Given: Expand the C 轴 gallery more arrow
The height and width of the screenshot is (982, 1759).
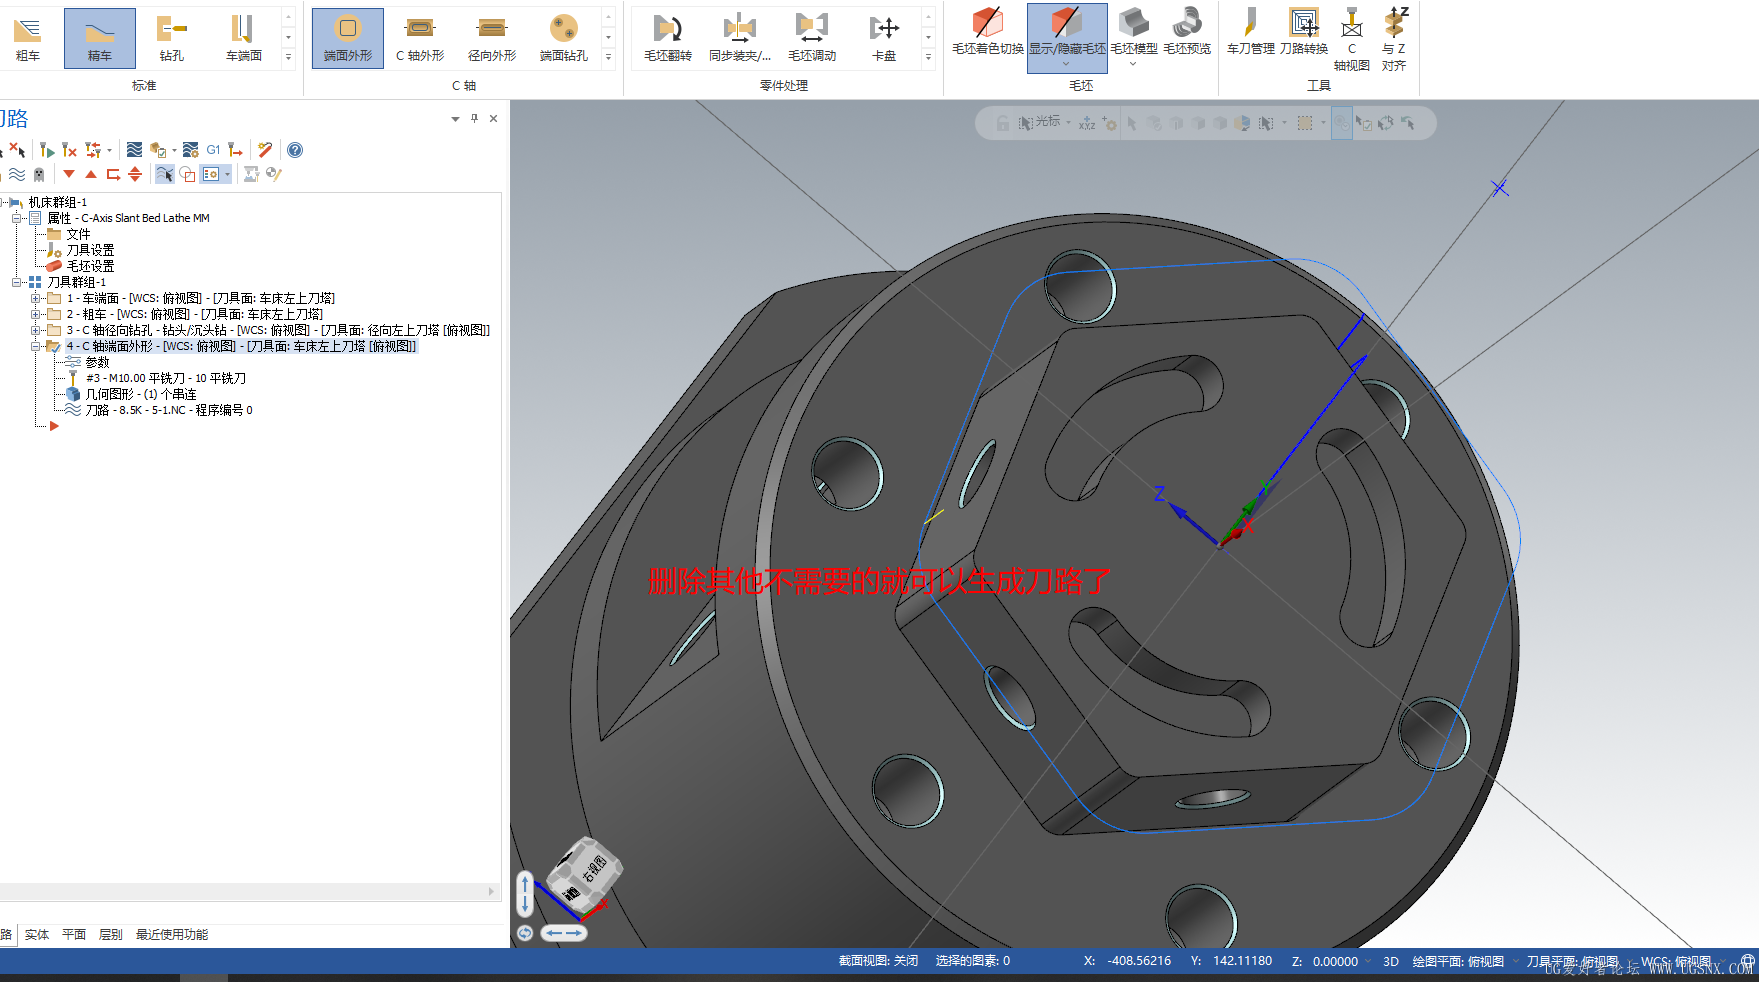Looking at the screenshot, I should pyautogui.click(x=608, y=57).
